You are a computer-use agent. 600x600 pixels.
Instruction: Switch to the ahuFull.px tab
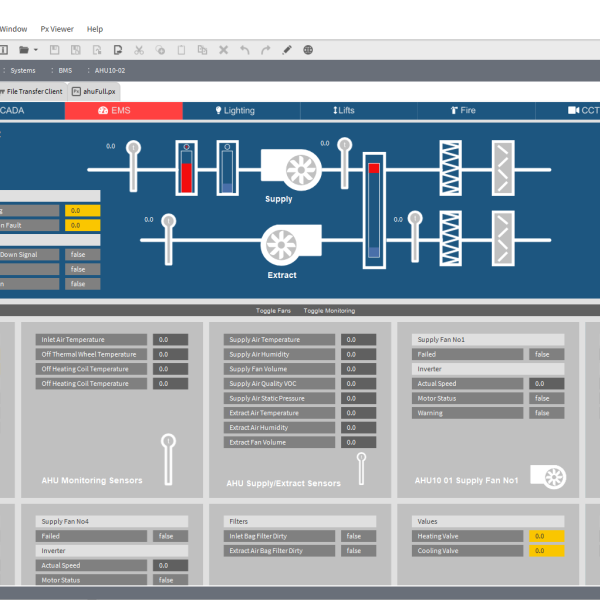pyautogui.click(x=100, y=91)
